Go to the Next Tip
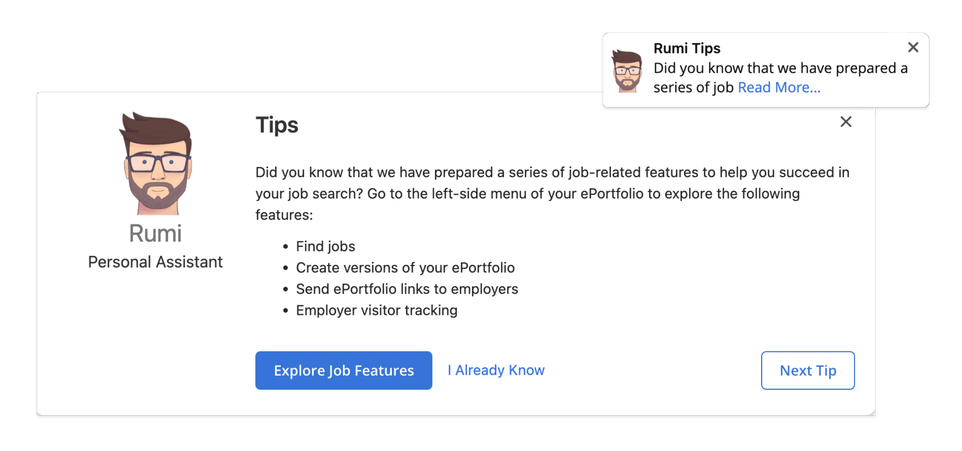This screenshot has height=451, width=962. coord(807,371)
